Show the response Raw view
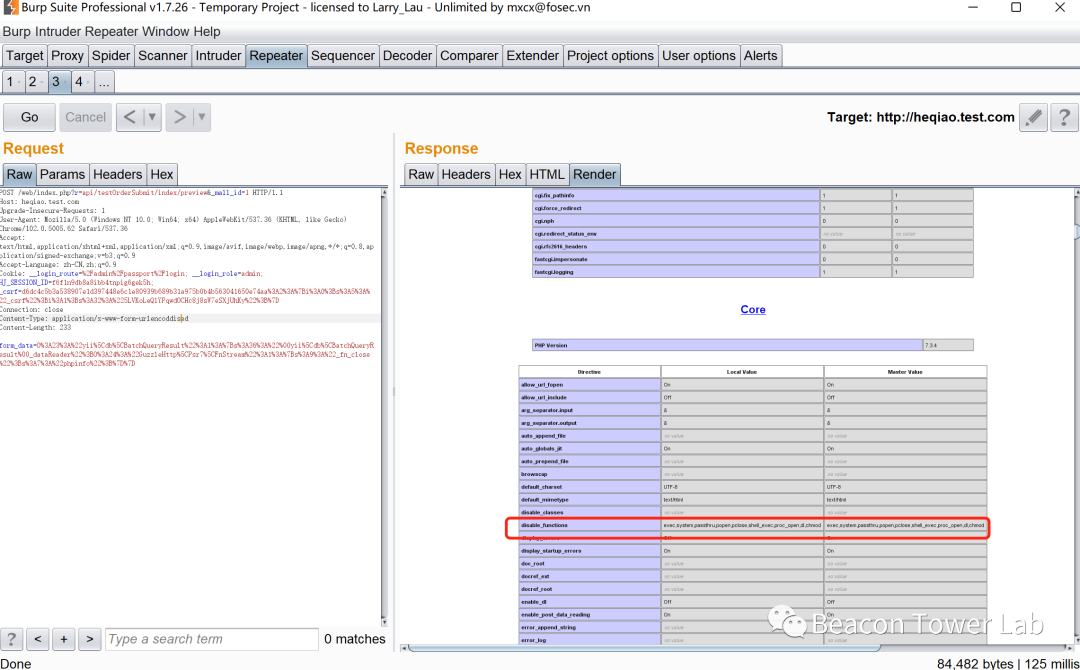Image resolution: width=1080 pixels, height=670 pixels. 421,174
